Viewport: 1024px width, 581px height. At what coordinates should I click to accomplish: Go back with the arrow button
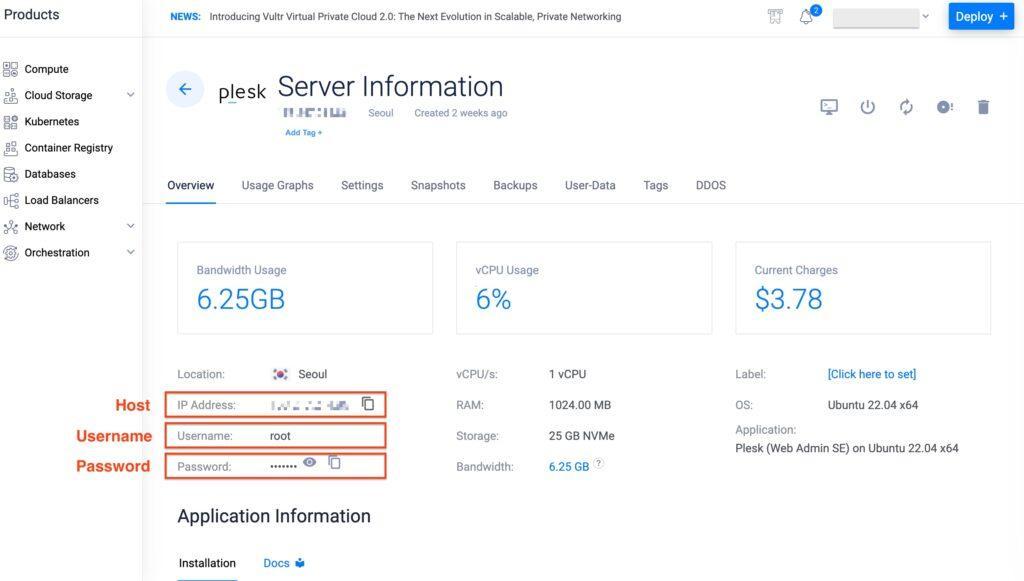point(185,89)
